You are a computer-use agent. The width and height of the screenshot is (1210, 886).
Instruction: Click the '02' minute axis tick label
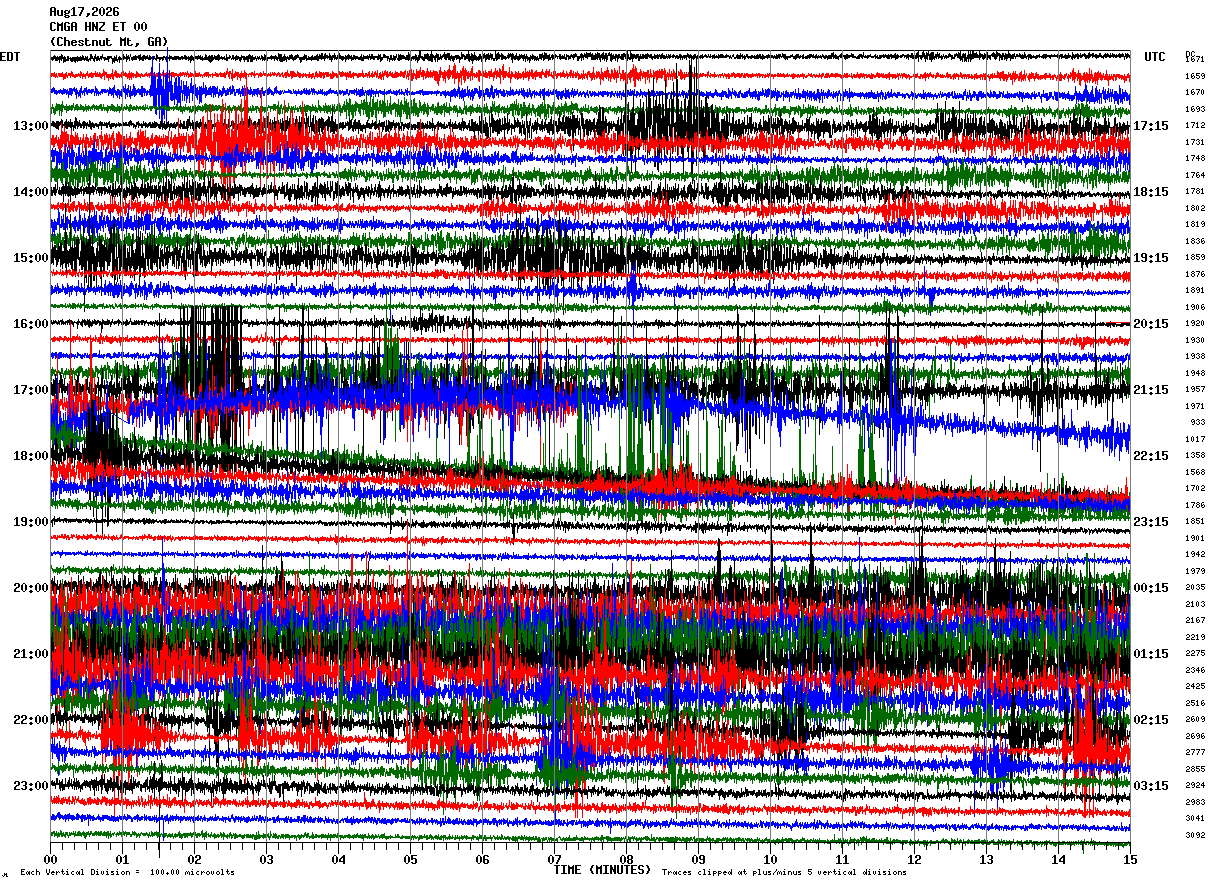(194, 859)
